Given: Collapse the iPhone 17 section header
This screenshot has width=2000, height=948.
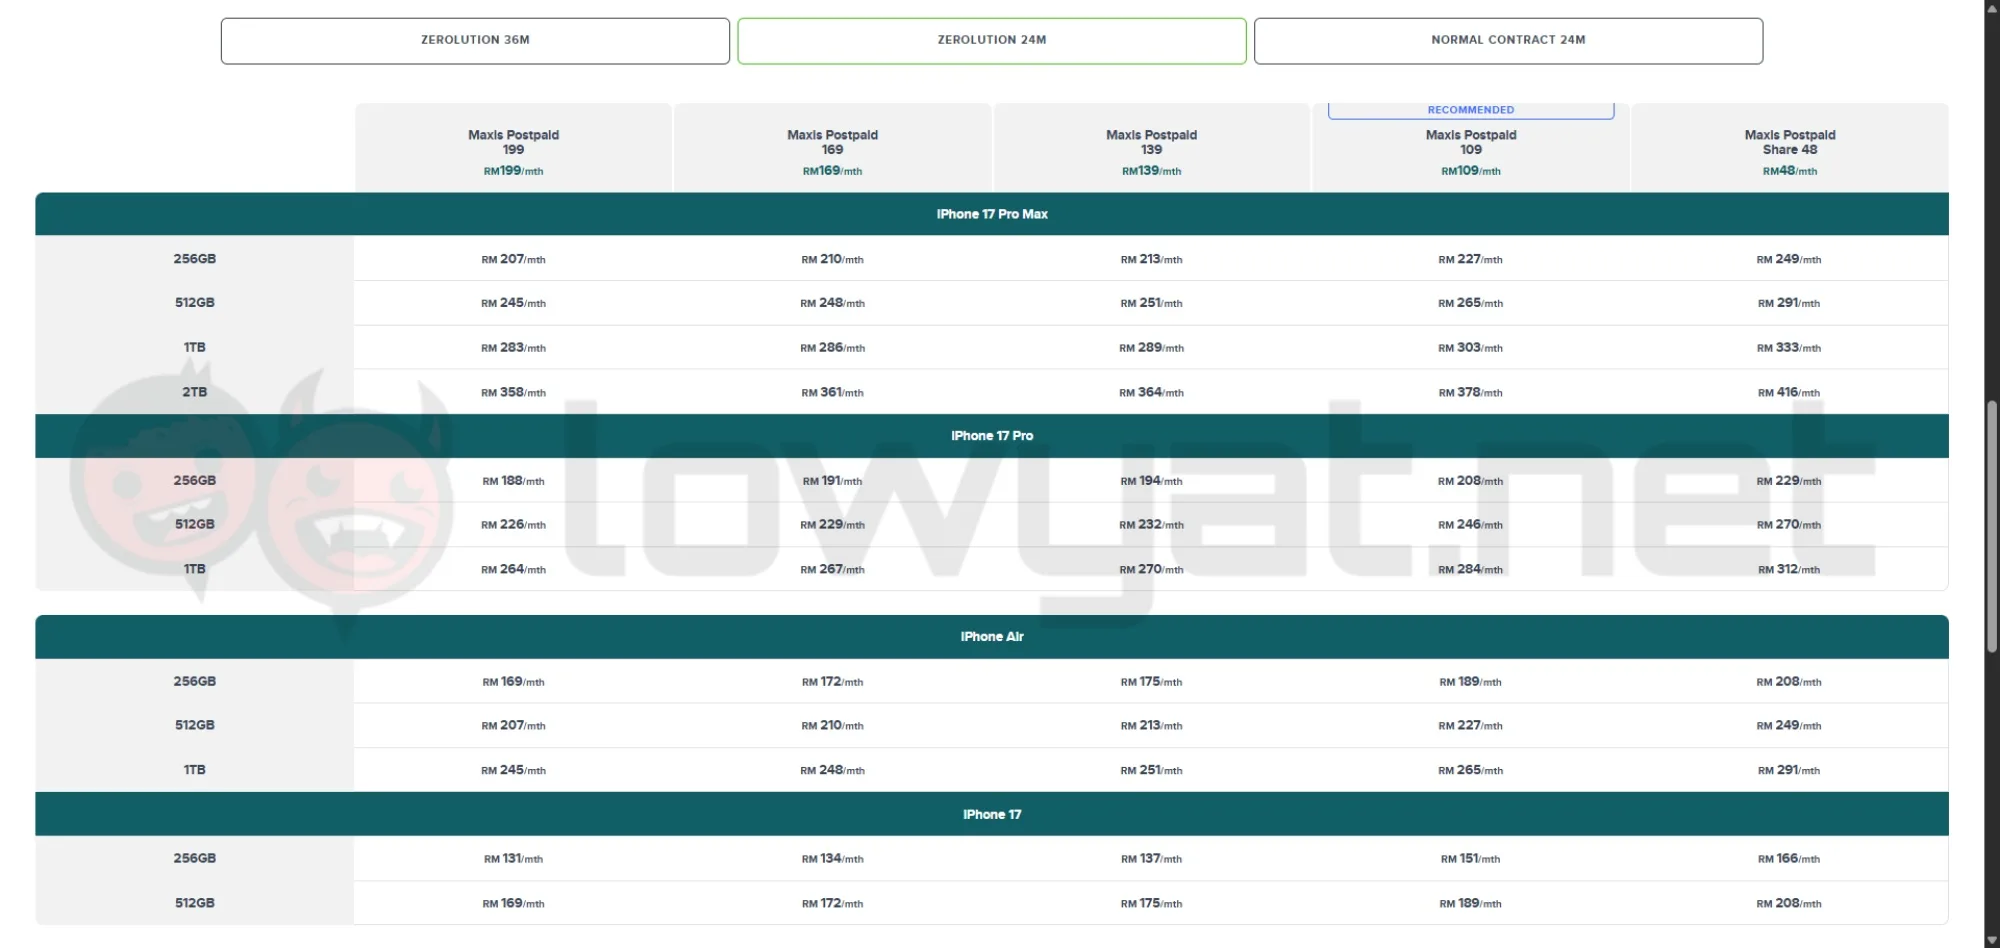Looking at the screenshot, I should tap(992, 814).
